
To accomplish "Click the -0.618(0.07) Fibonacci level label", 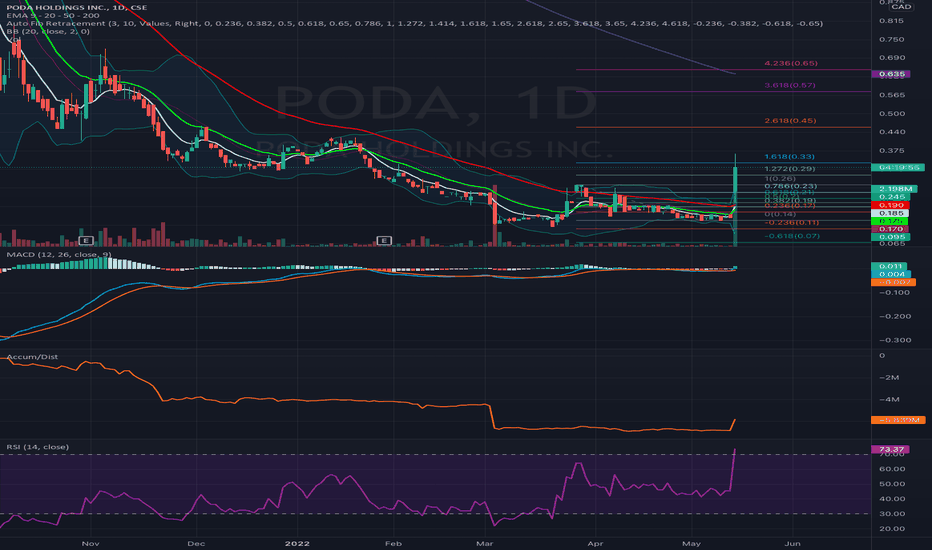I will click(792, 236).
